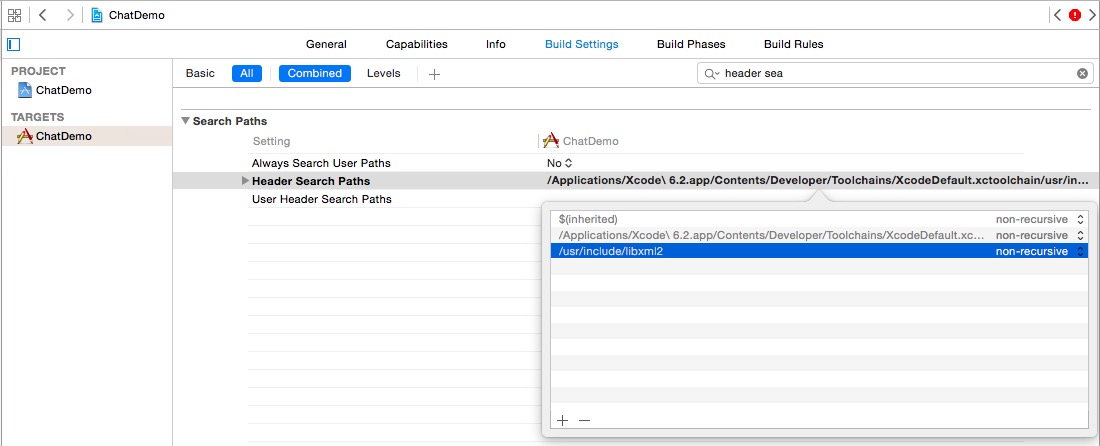Click the ChatDemo project file icon in breadcrumb

pos(97,15)
